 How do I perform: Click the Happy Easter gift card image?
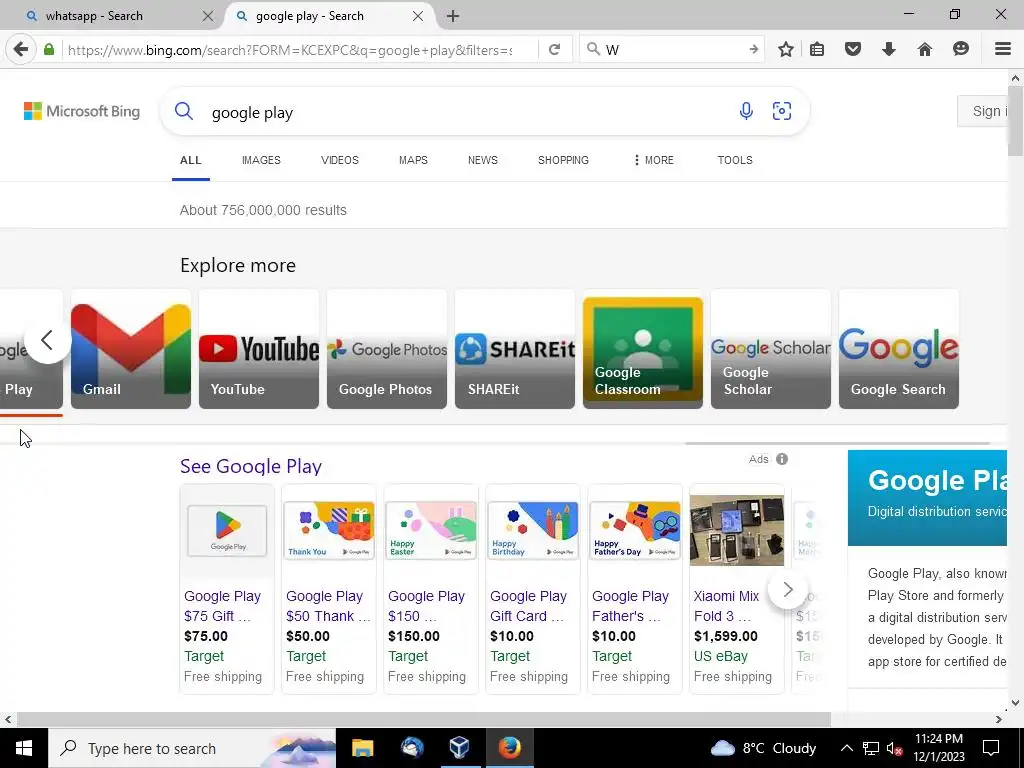431,530
